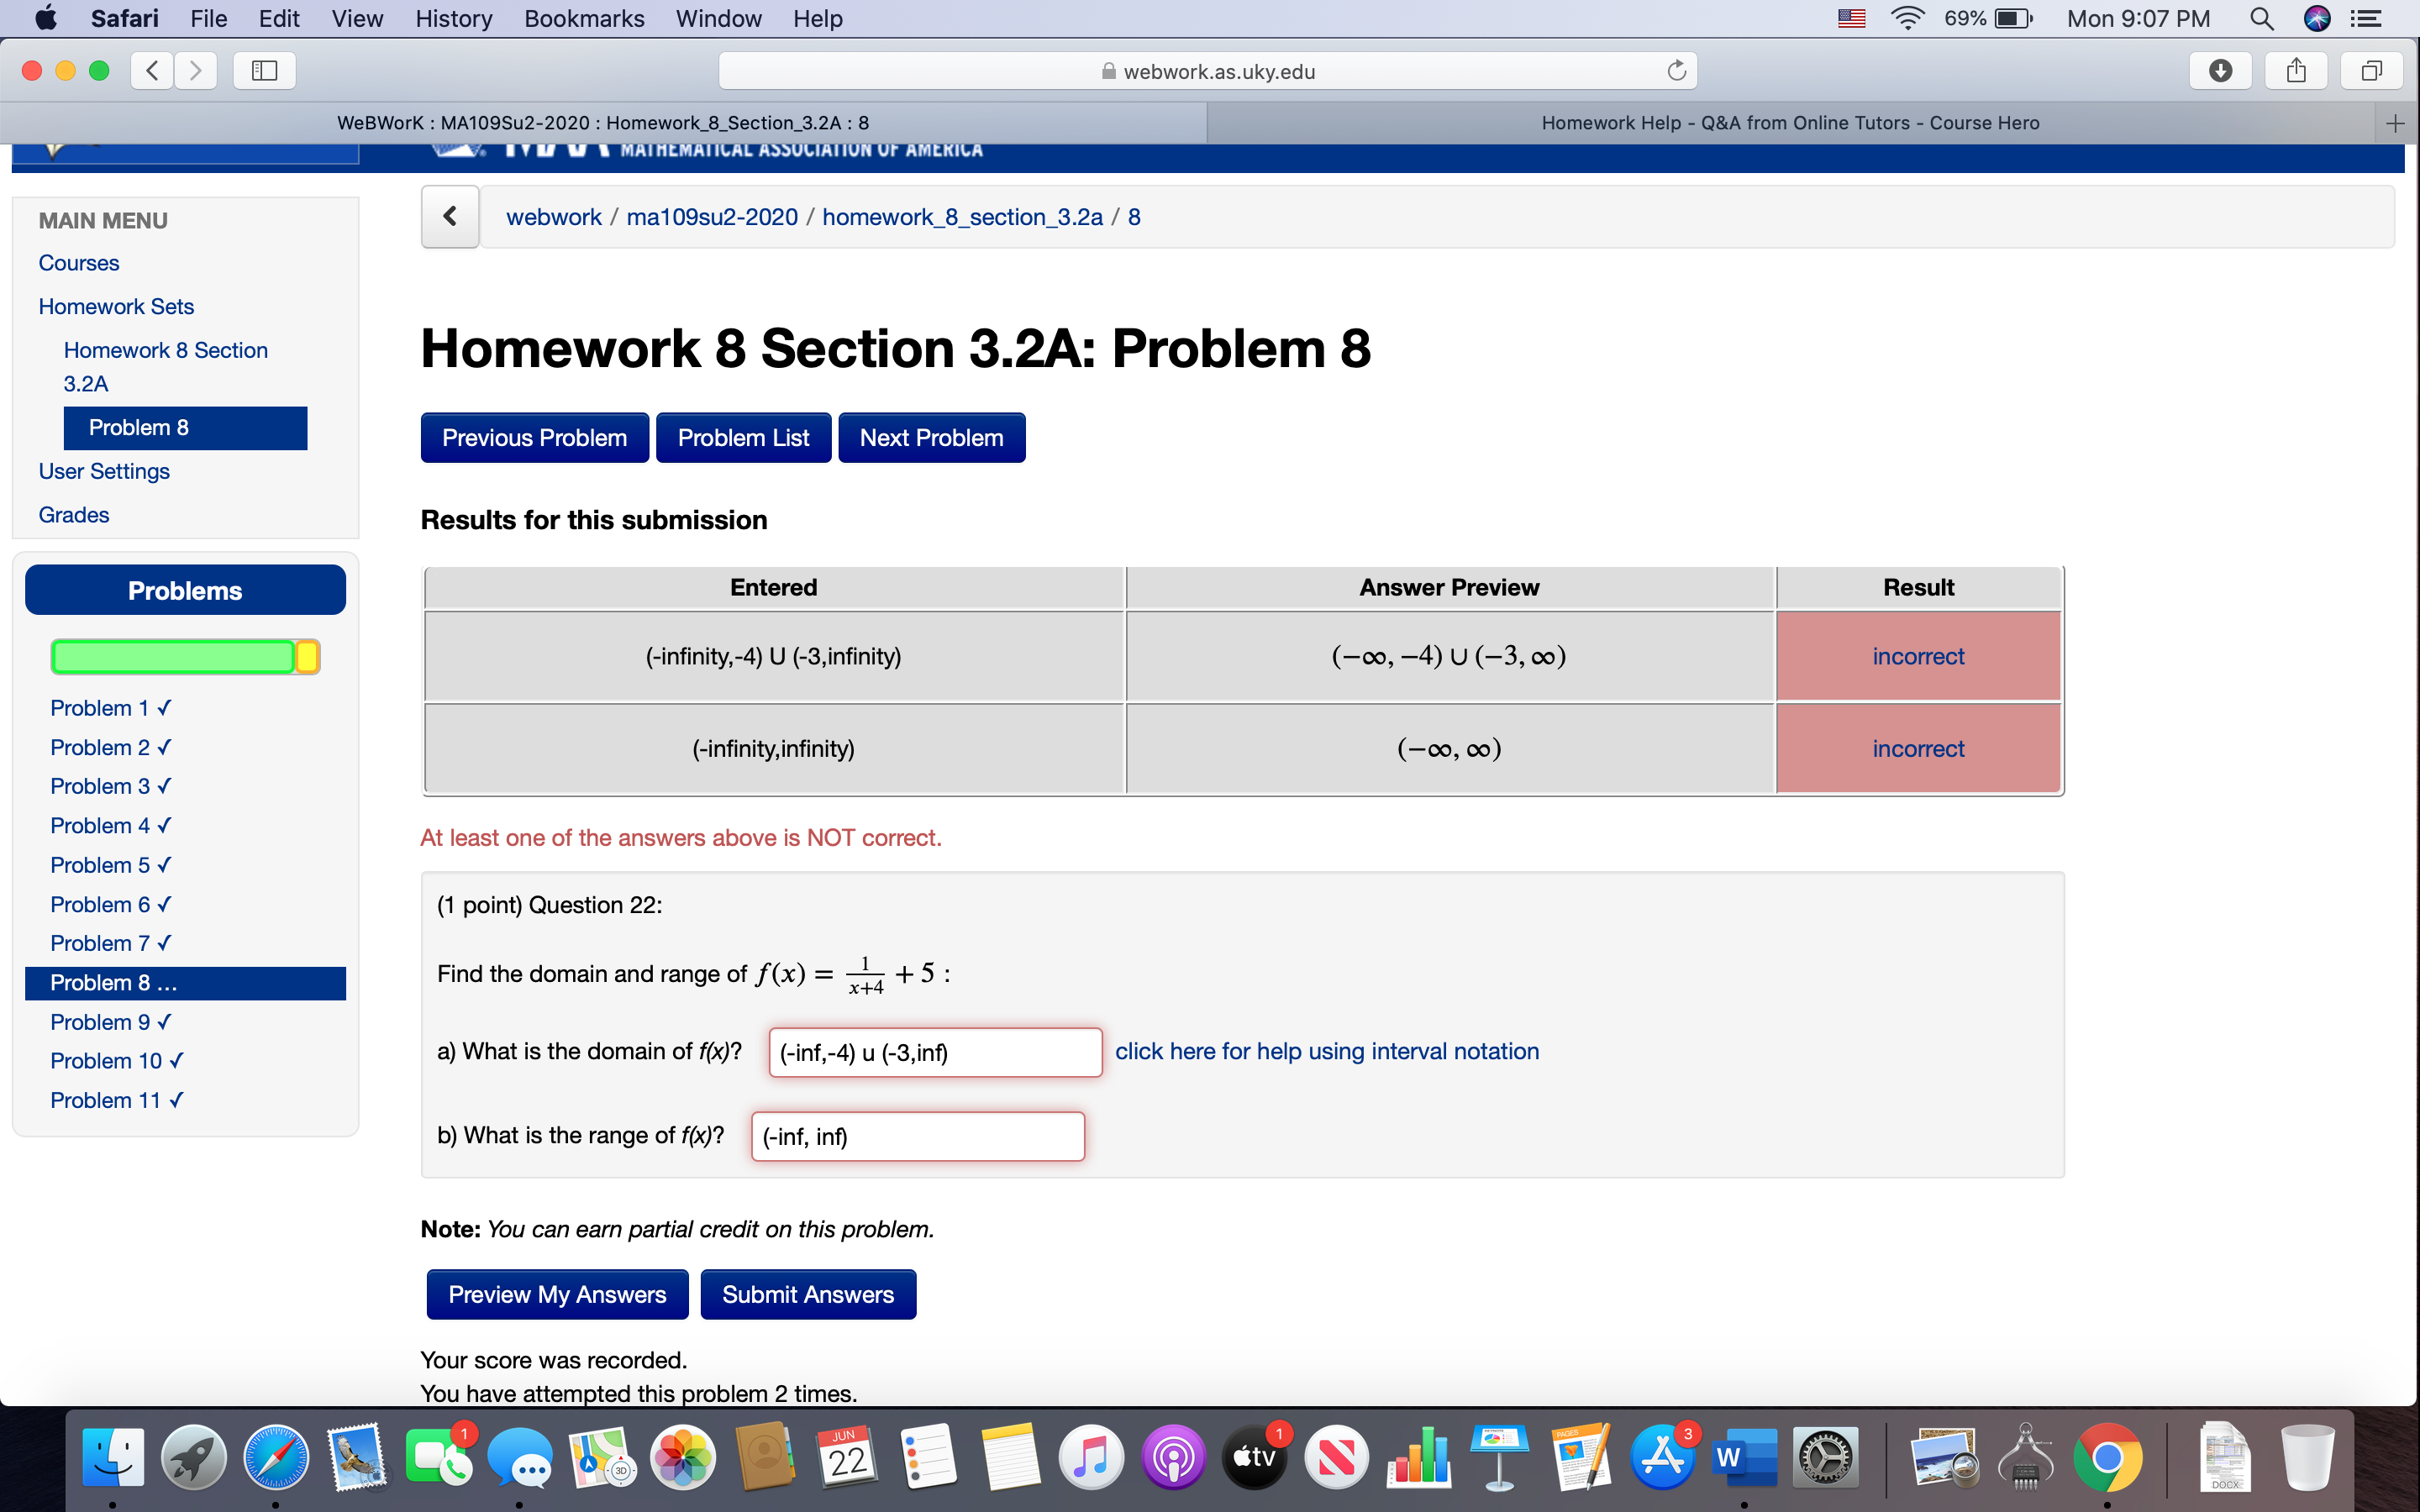Go back with Safari back arrow
The width and height of the screenshot is (2420, 1512).
click(x=152, y=70)
